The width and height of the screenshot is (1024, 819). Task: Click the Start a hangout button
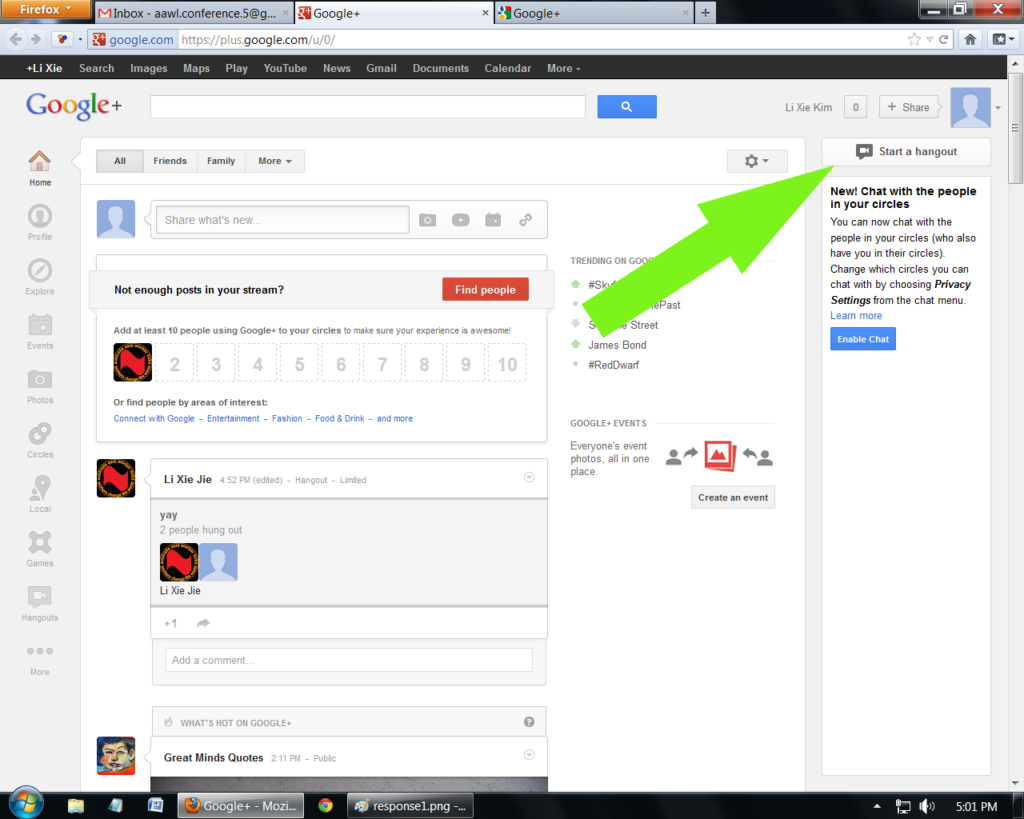pyautogui.click(x=906, y=152)
